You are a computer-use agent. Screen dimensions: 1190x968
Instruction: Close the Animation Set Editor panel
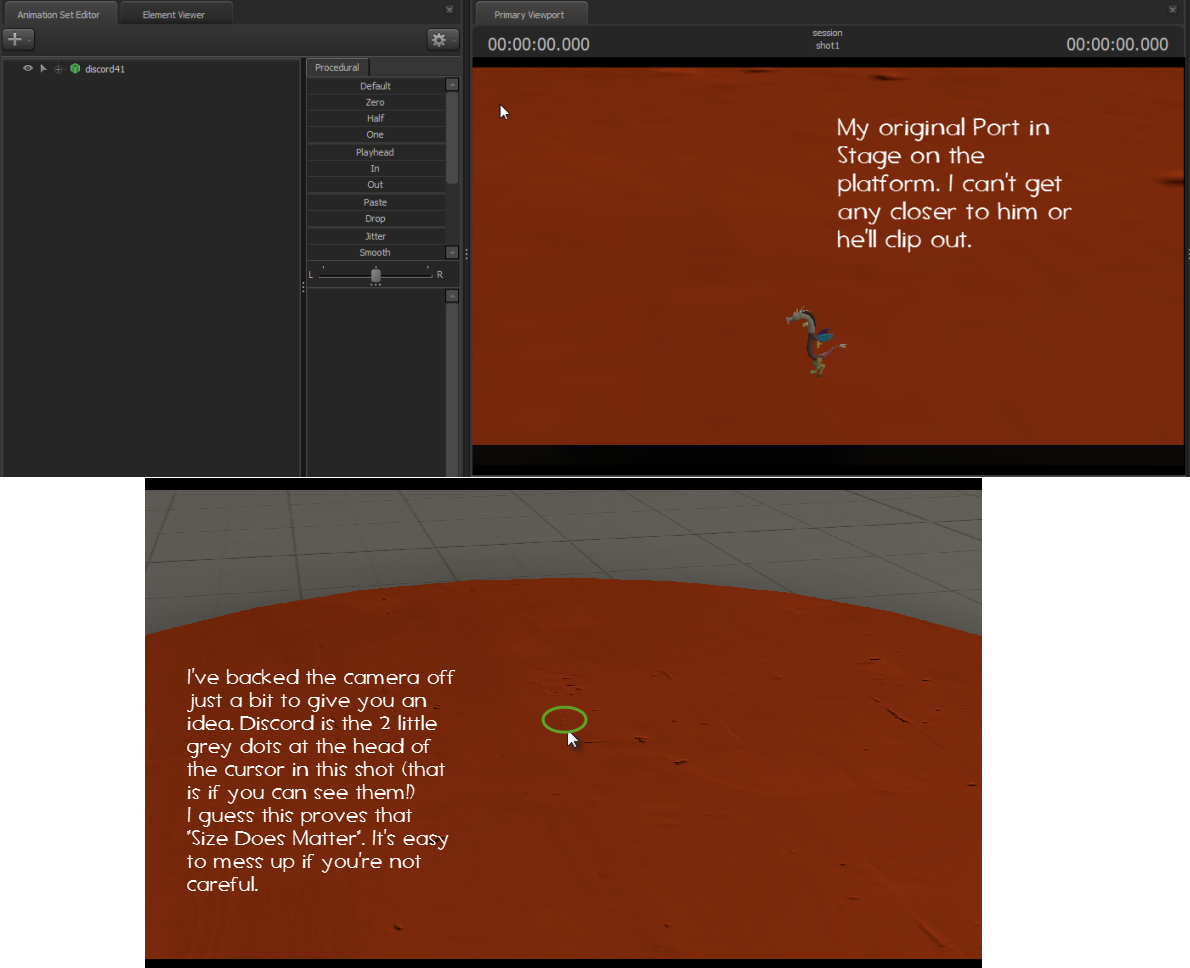(x=449, y=10)
